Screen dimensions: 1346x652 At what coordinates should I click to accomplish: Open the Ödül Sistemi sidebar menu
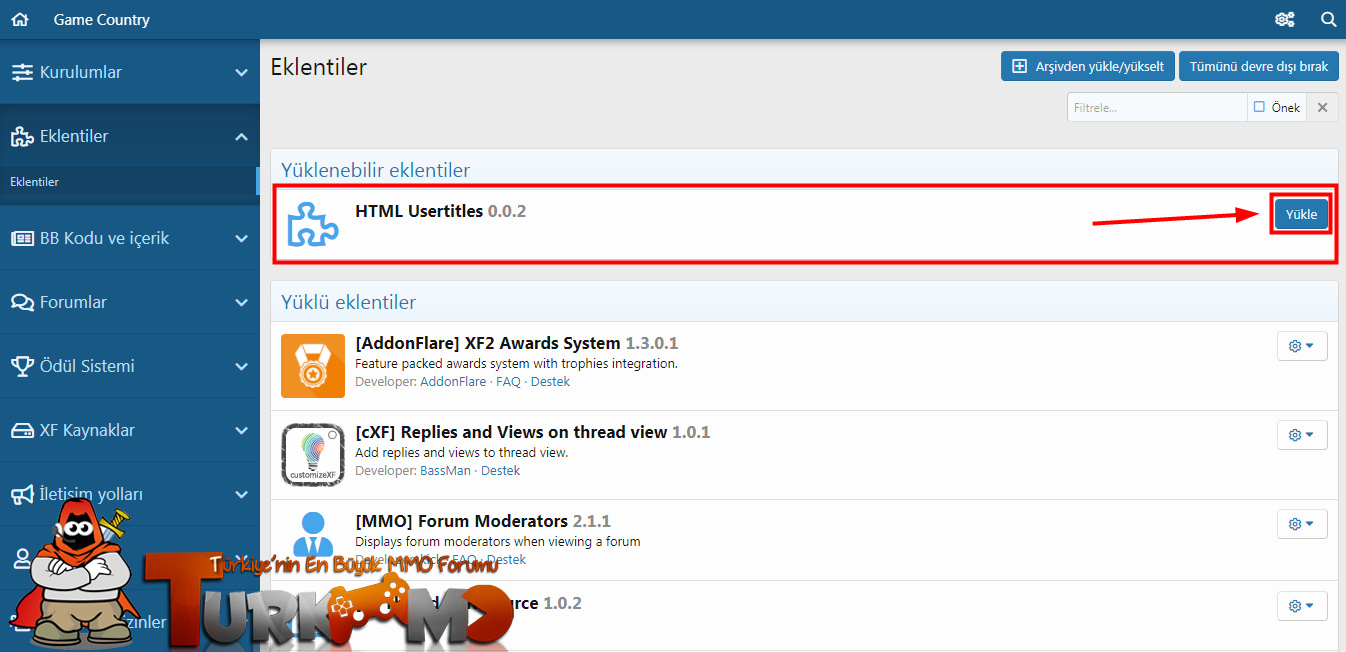(129, 366)
